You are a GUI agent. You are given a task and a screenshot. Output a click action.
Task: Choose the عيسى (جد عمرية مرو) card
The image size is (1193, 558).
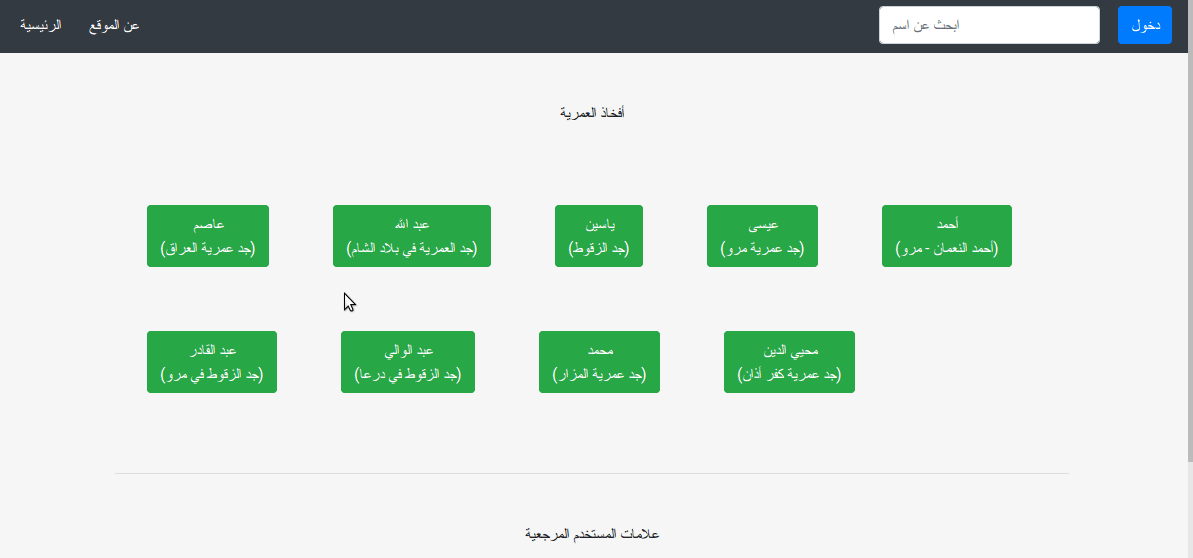762,236
